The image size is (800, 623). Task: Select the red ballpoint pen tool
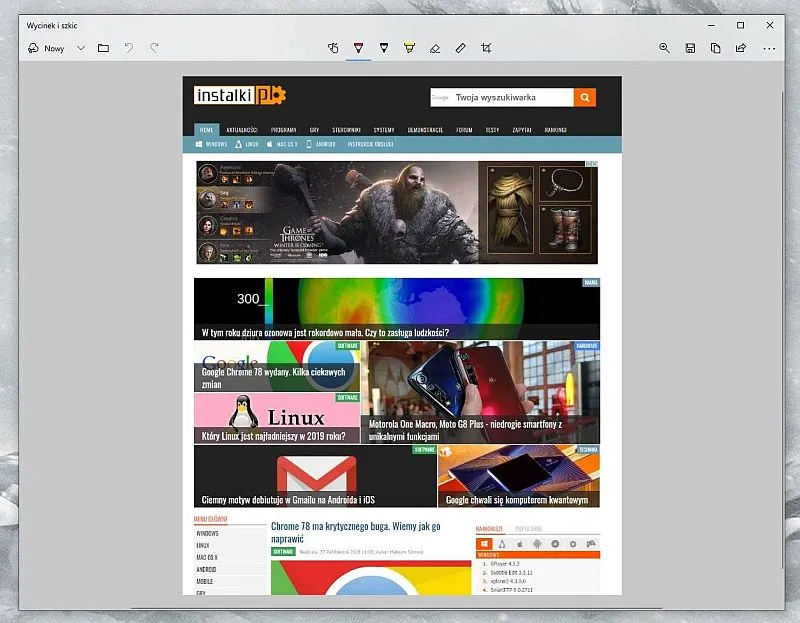[x=359, y=48]
